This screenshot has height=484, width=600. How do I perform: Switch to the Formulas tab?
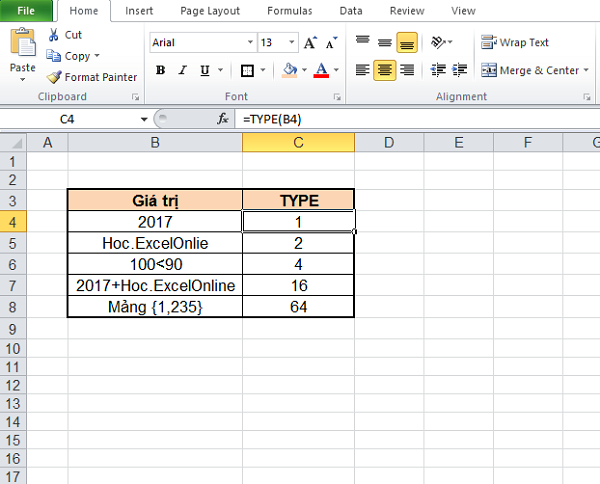pos(288,11)
